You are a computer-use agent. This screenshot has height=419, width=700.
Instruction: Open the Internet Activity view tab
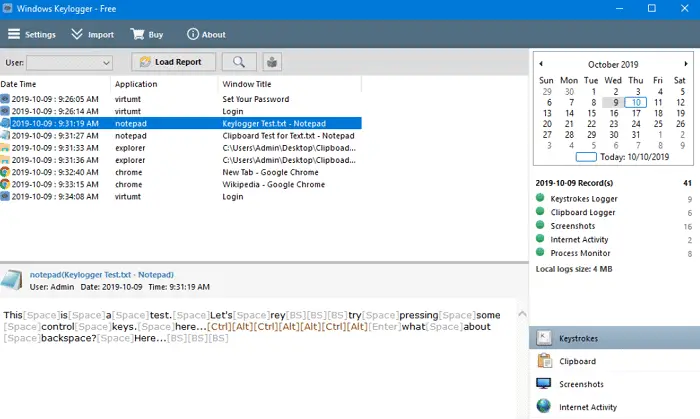[614, 407]
